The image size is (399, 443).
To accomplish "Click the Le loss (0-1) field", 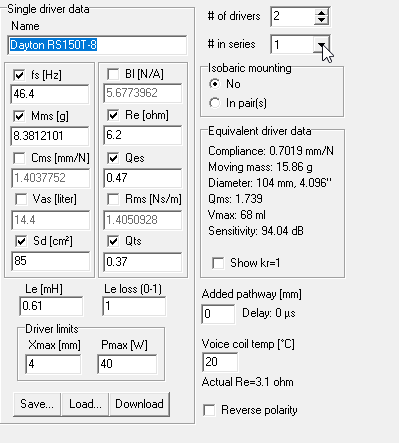I will (x=134, y=306).
